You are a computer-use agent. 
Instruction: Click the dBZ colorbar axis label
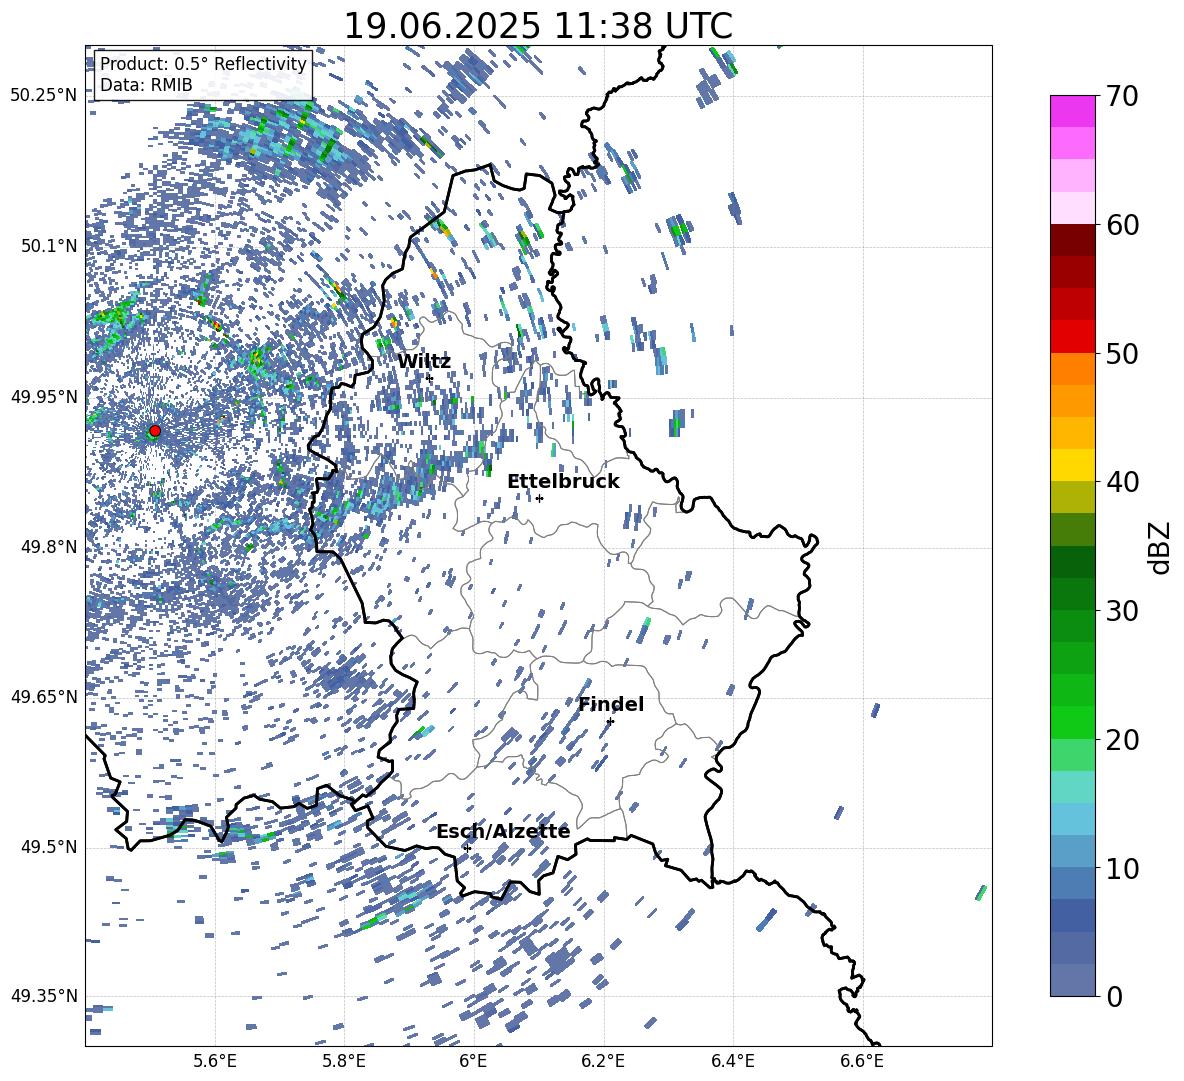[1161, 547]
